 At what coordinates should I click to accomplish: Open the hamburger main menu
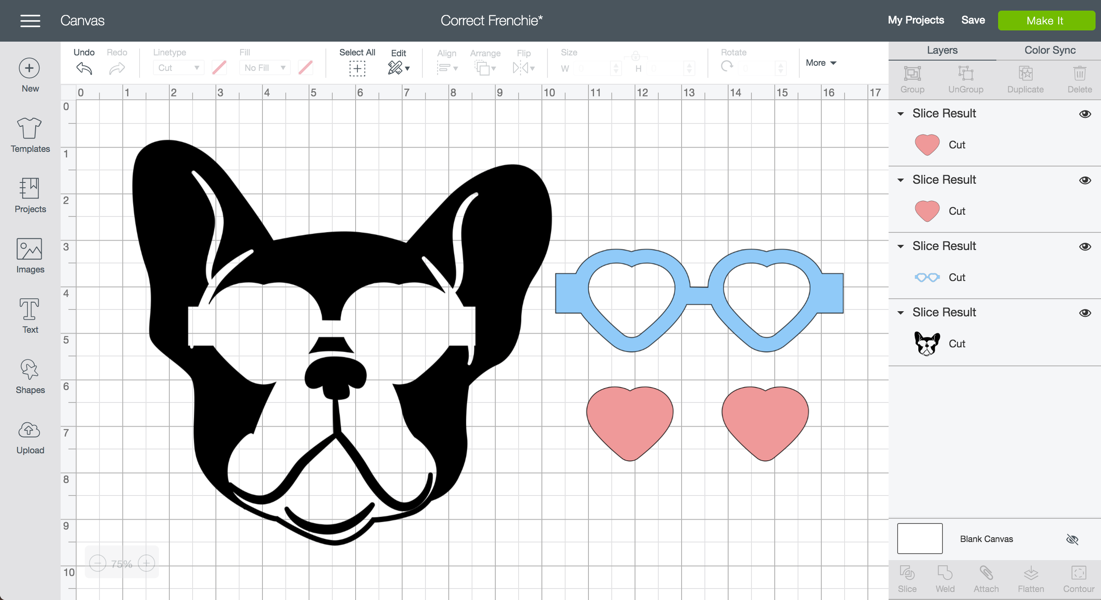30,20
